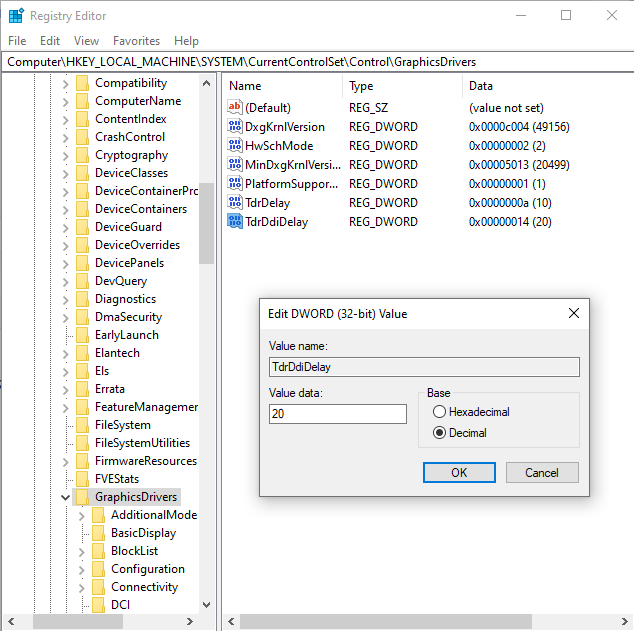This screenshot has height=631, width=634.
Task: Click the Errata folder icon
Action: [82, 389]
